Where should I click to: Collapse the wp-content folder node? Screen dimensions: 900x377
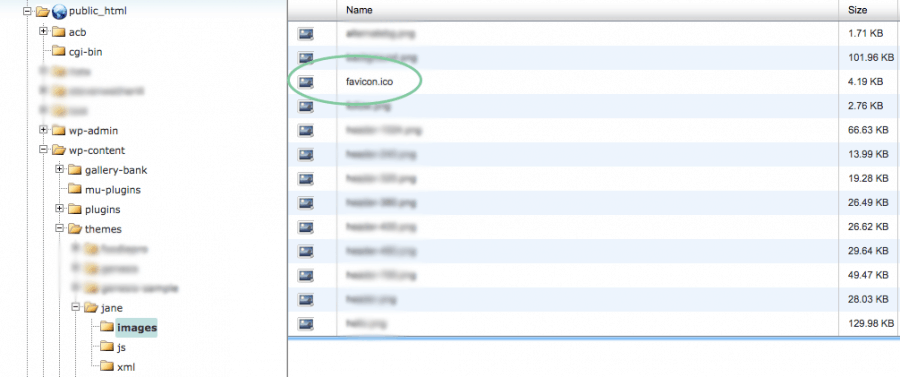pos(43,149)
